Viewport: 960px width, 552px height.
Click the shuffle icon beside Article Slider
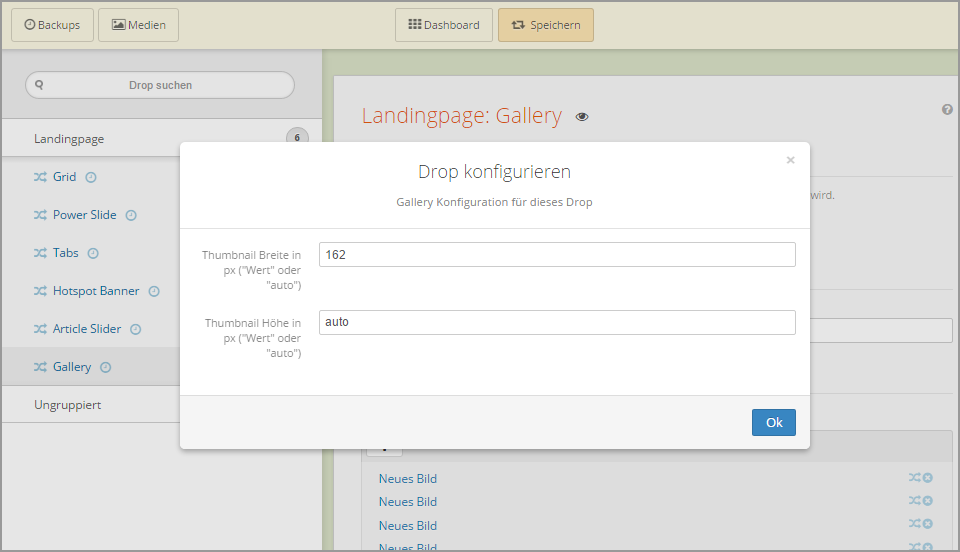click(40, 329)
